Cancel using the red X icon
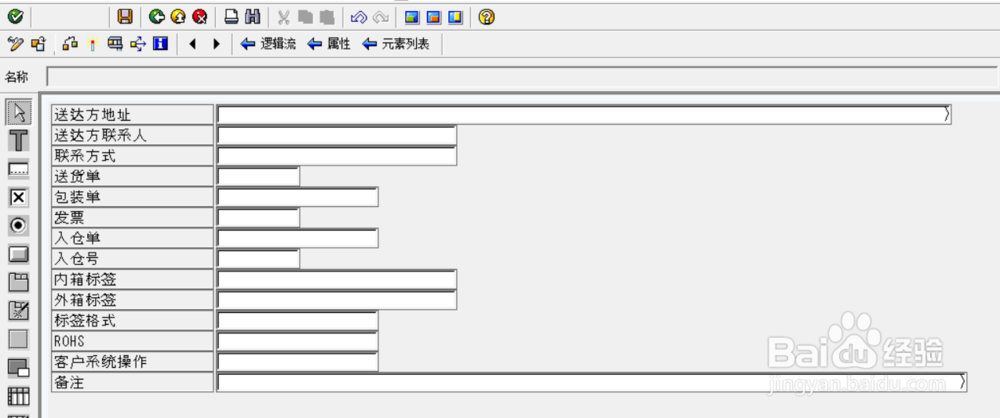1000x418 pixels. coord(200,17)
